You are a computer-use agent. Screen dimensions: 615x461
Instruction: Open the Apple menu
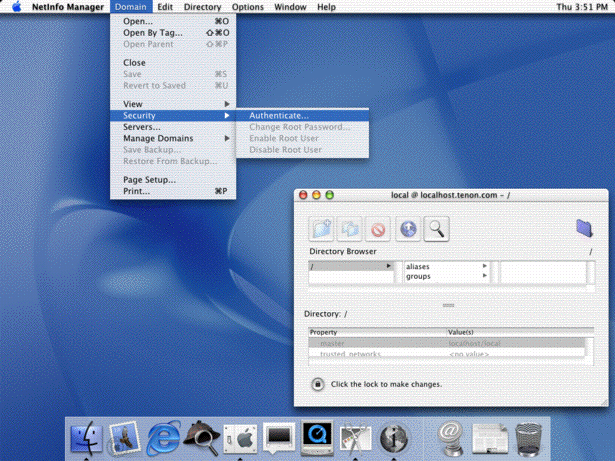pyautogui.click(x=16, y=7)
